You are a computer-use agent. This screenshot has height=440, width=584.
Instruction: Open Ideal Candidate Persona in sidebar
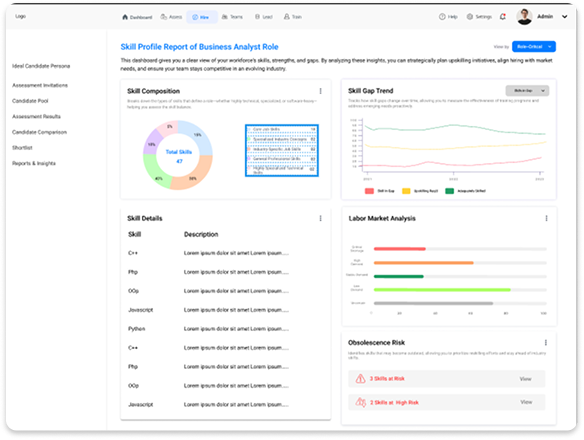(x=41, y=66)
